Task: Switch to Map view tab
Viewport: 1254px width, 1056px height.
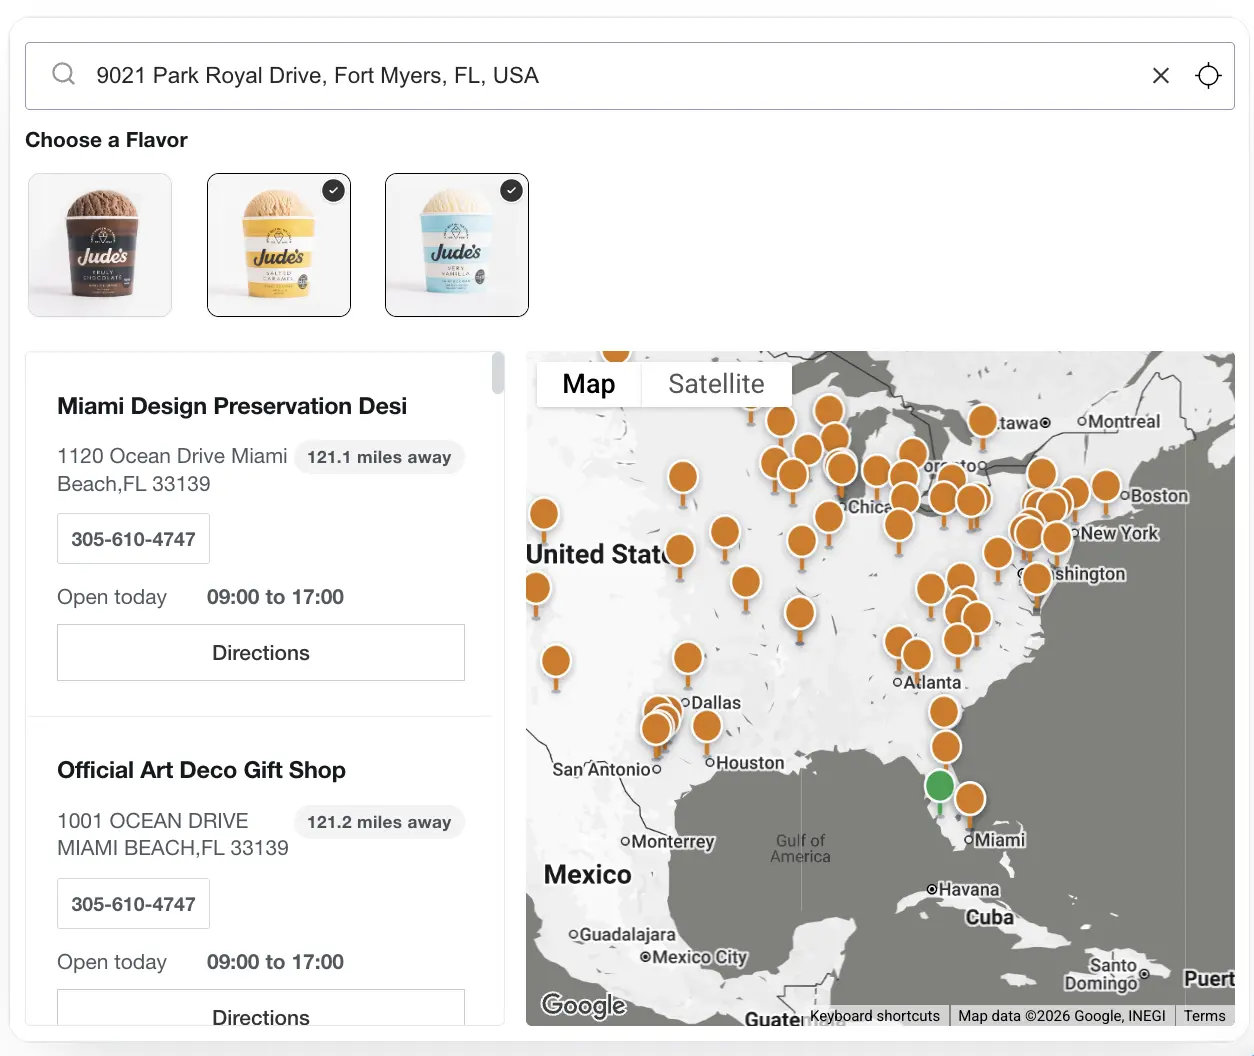Action: coord(588,384)
